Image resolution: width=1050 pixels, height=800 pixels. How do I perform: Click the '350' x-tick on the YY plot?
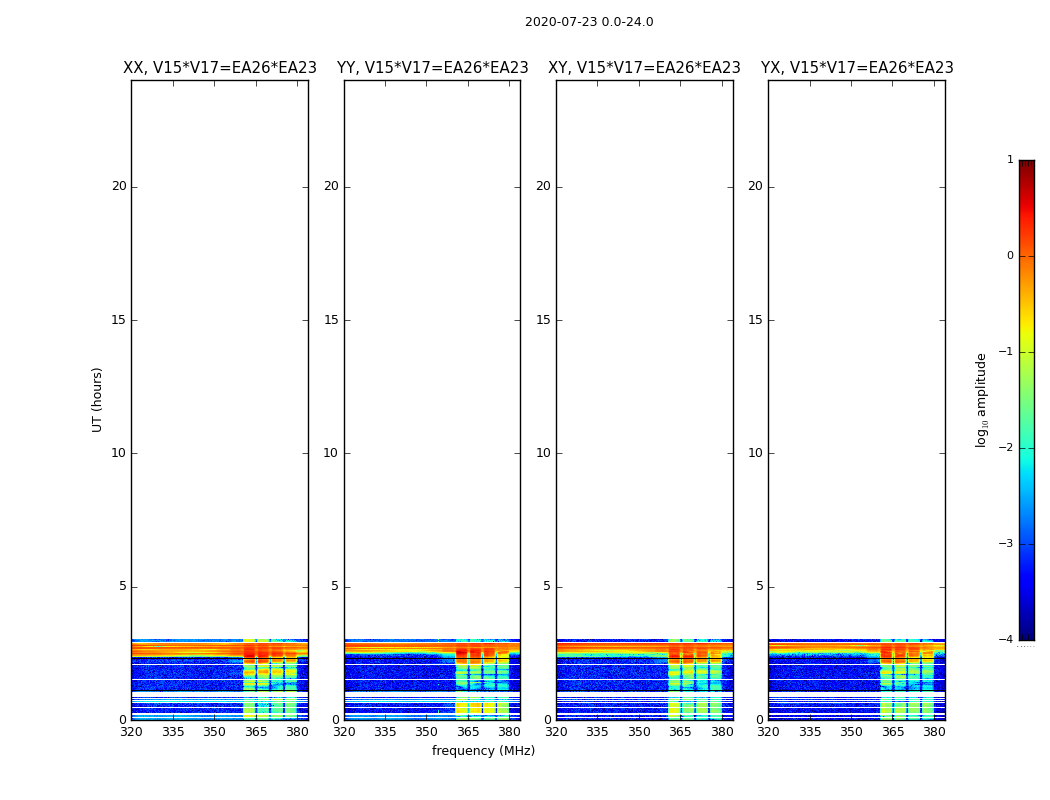tap(427, 732)
